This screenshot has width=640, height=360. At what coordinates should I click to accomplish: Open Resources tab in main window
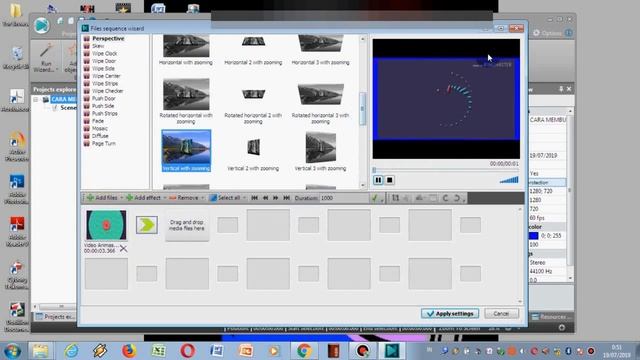pos(550,317)
